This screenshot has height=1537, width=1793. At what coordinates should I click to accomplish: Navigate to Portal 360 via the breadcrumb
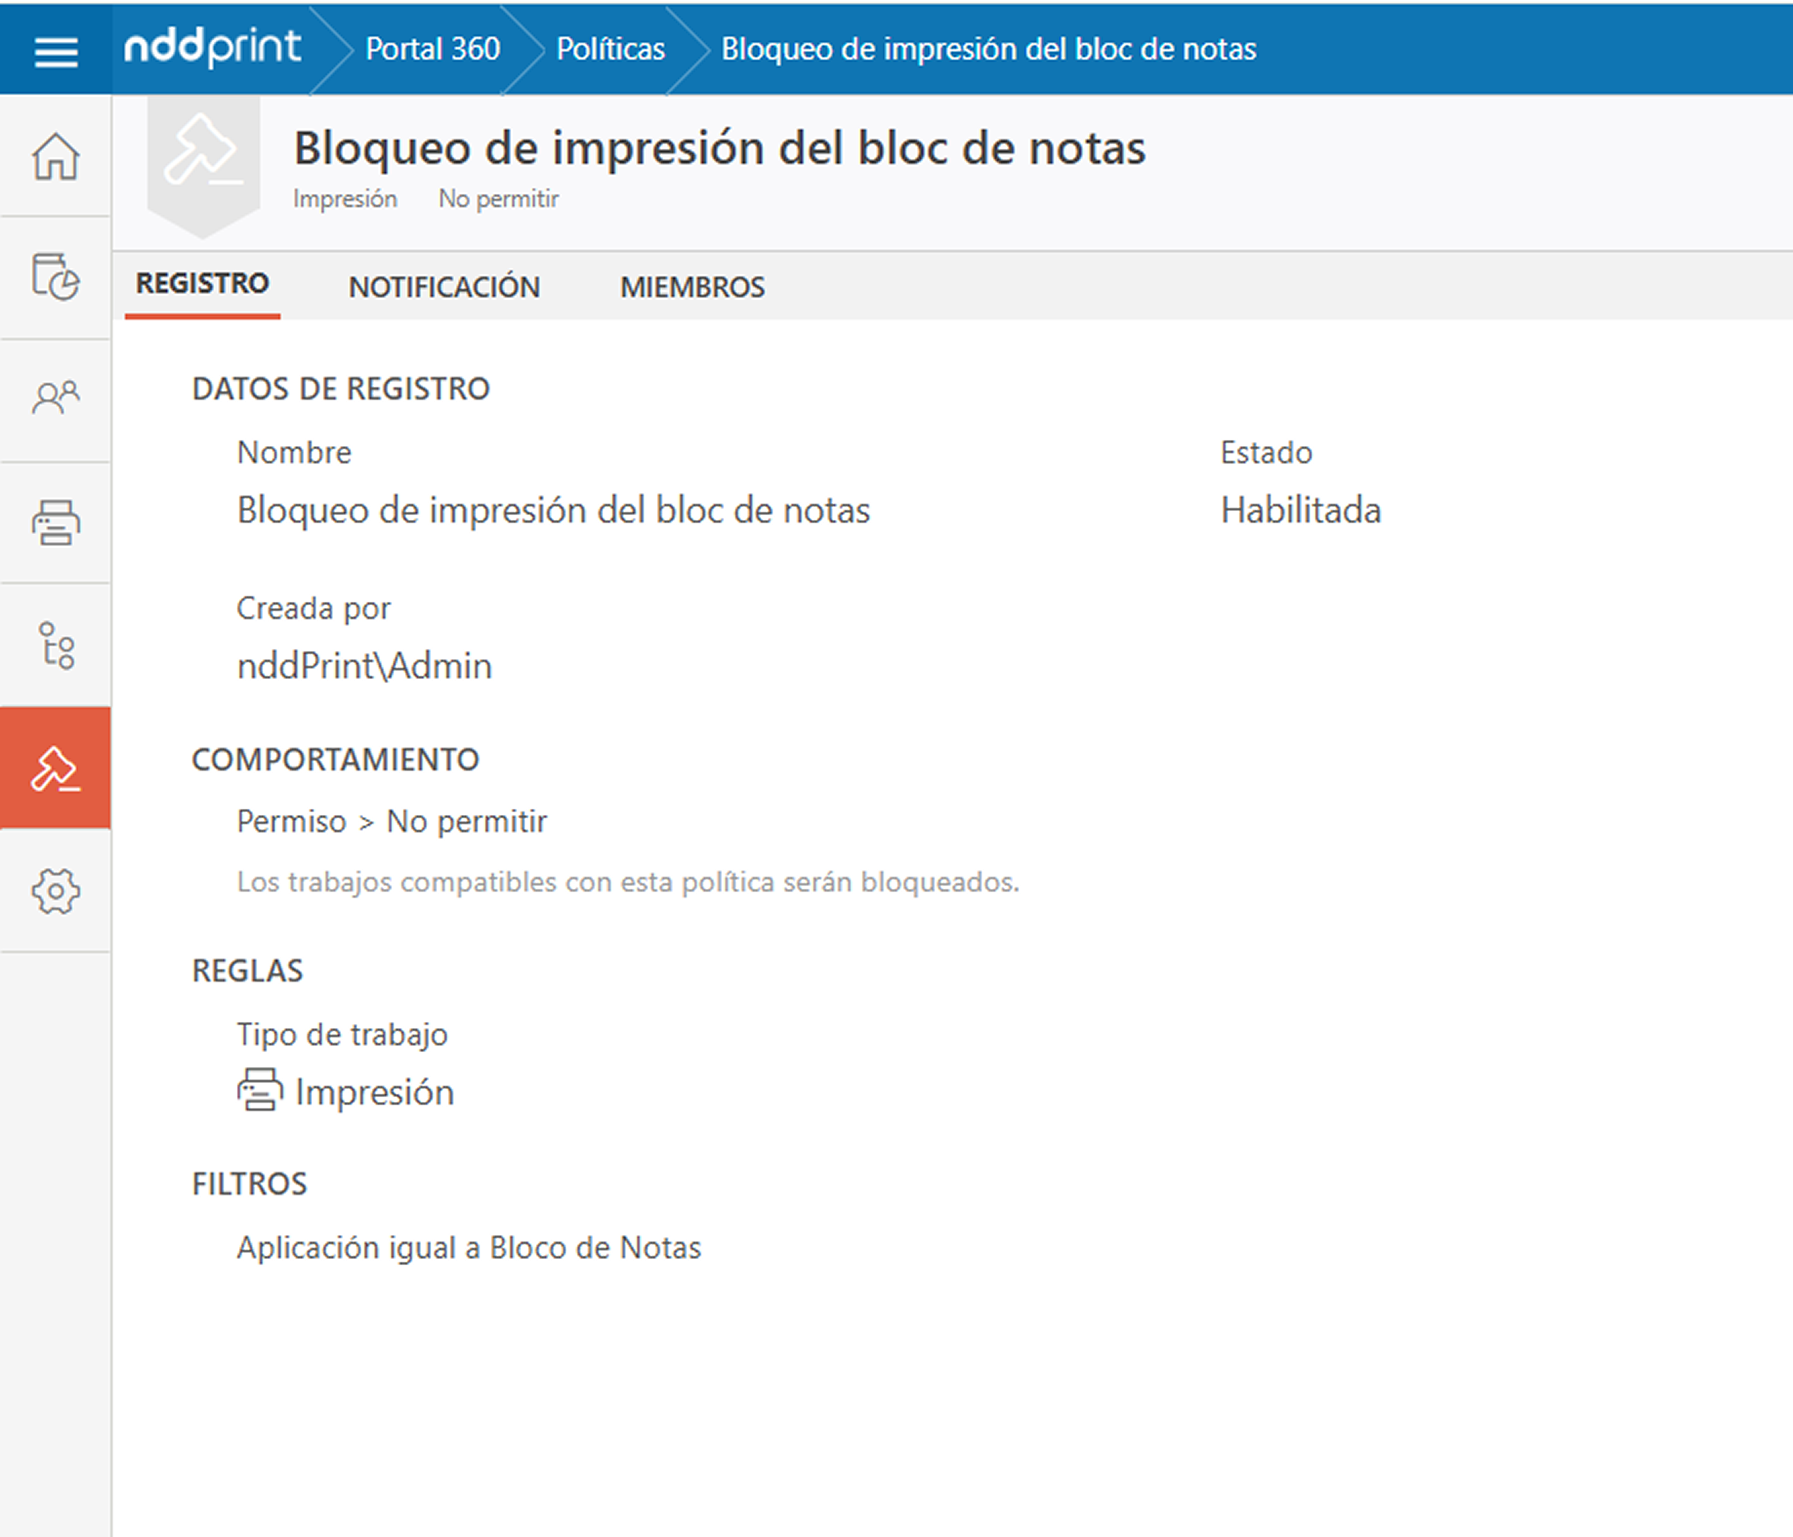point(433,48)
